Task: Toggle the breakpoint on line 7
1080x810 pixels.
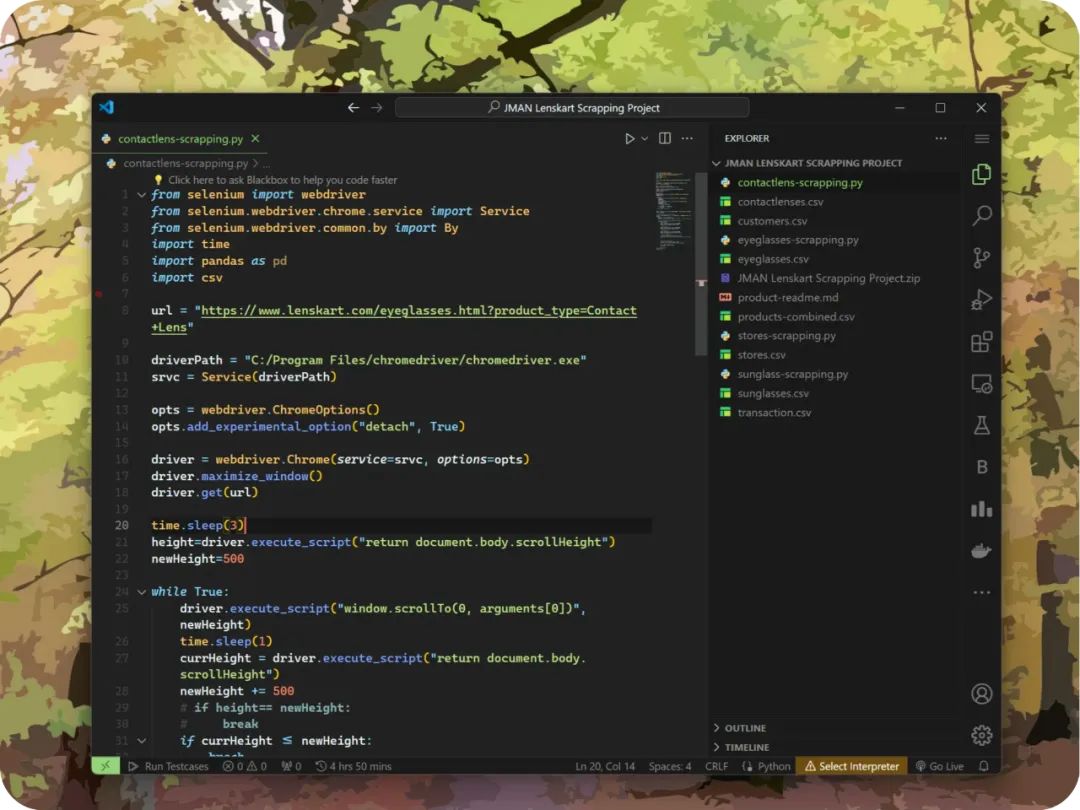Action: (99, 294)
